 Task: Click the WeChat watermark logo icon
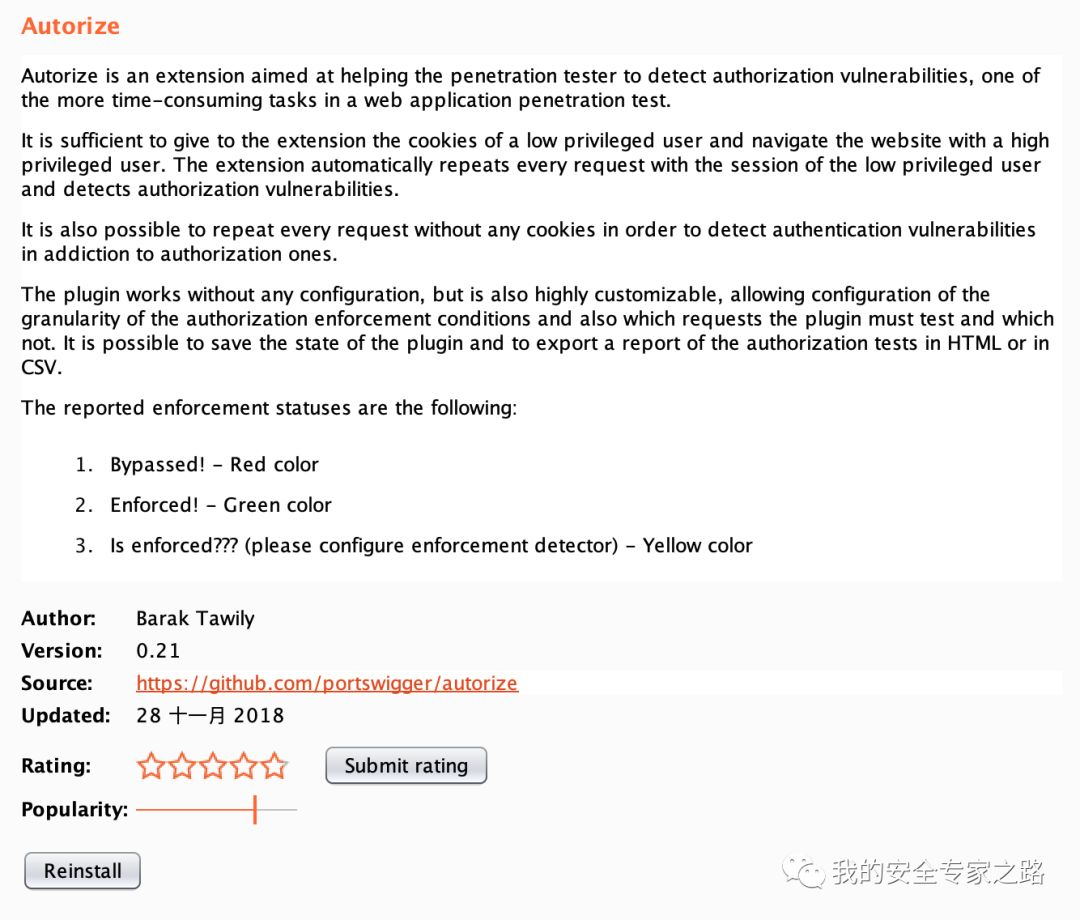click(x=803, y=872)
